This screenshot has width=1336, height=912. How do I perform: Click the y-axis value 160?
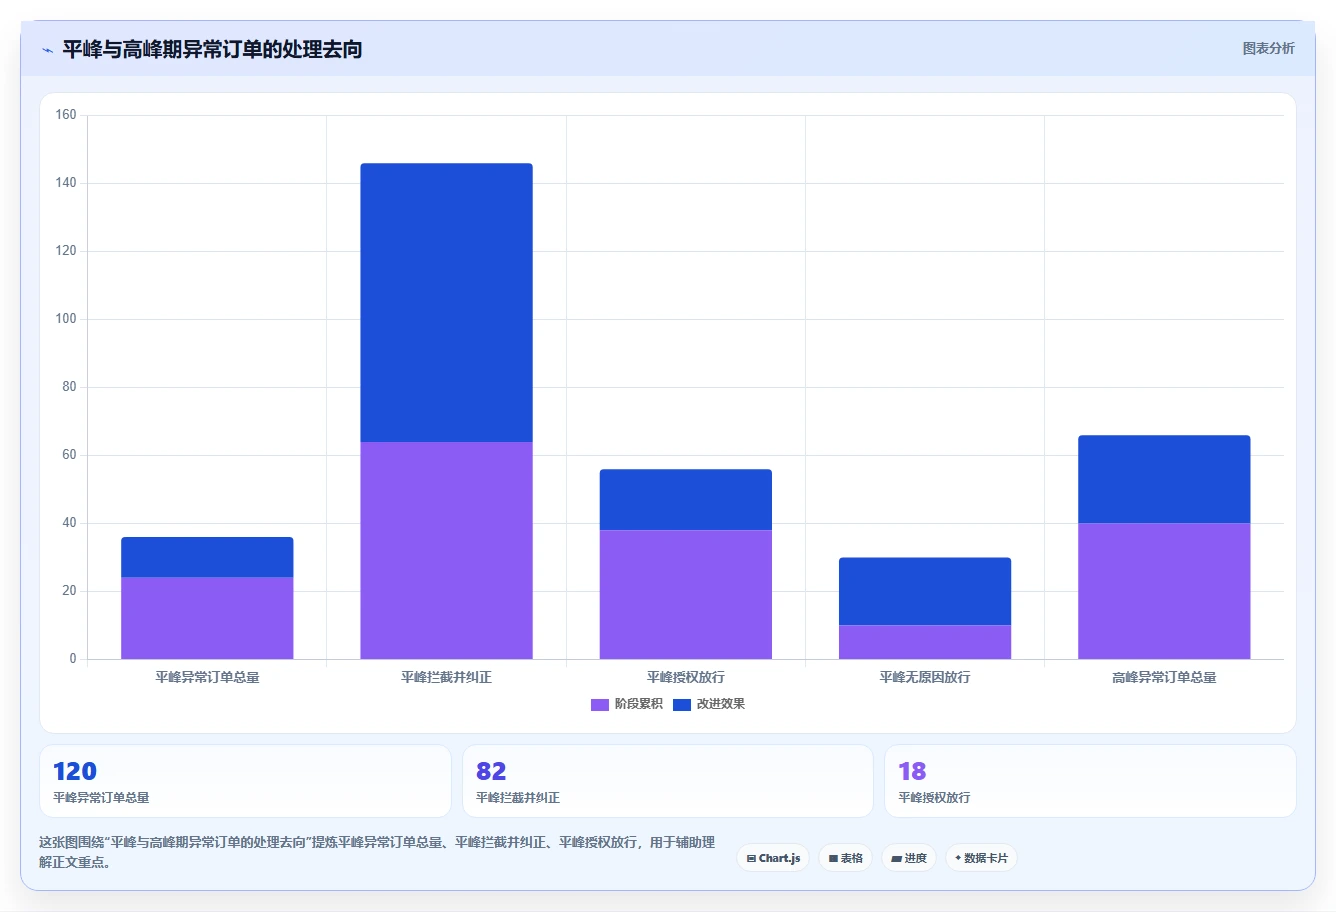(x=66, y=115)
